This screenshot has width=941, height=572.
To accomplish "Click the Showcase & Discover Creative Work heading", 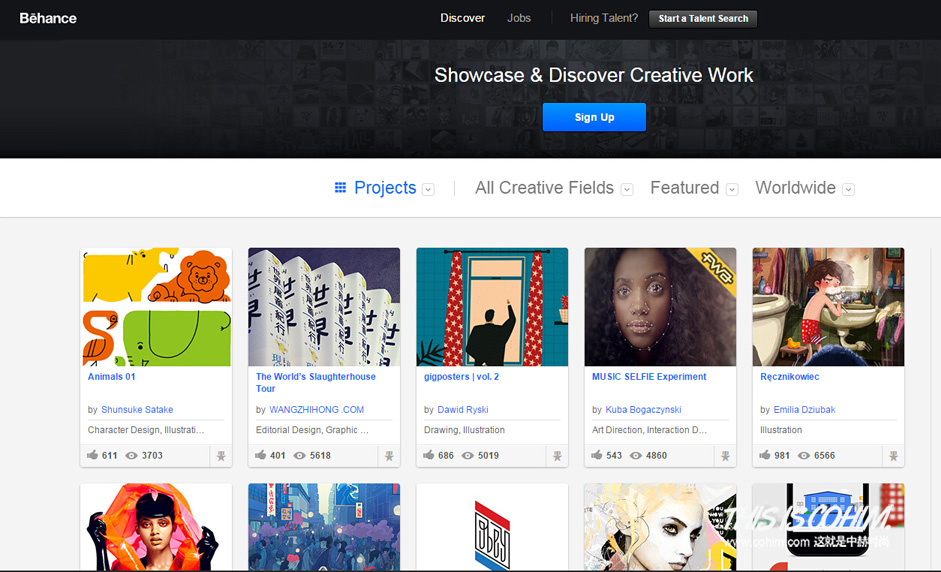I will coord(594,75).
